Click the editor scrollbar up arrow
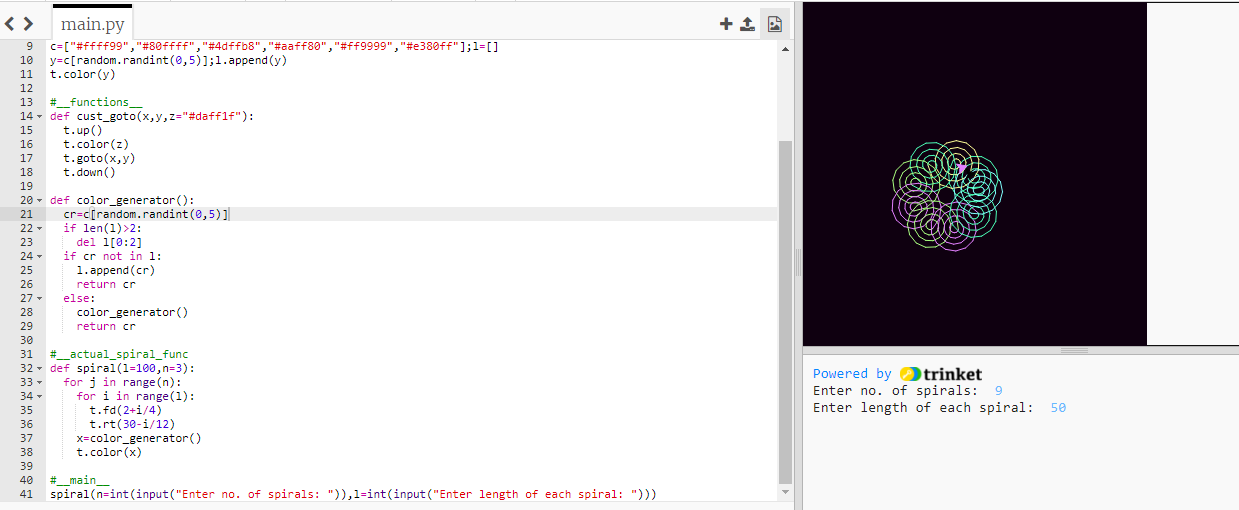This screenshot has height=510, width=1239. tap(784, 47)
